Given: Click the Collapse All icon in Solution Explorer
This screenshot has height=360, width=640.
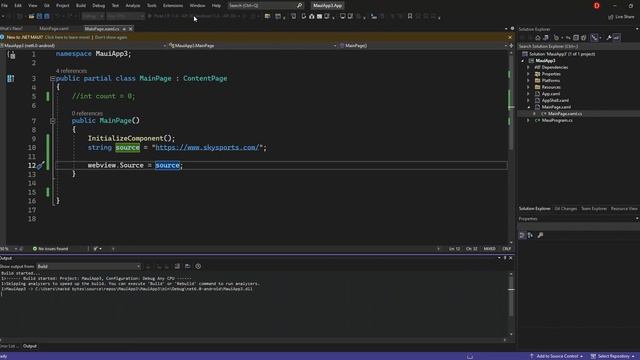Looking at the screenshot, I should (x=576, y=38).
